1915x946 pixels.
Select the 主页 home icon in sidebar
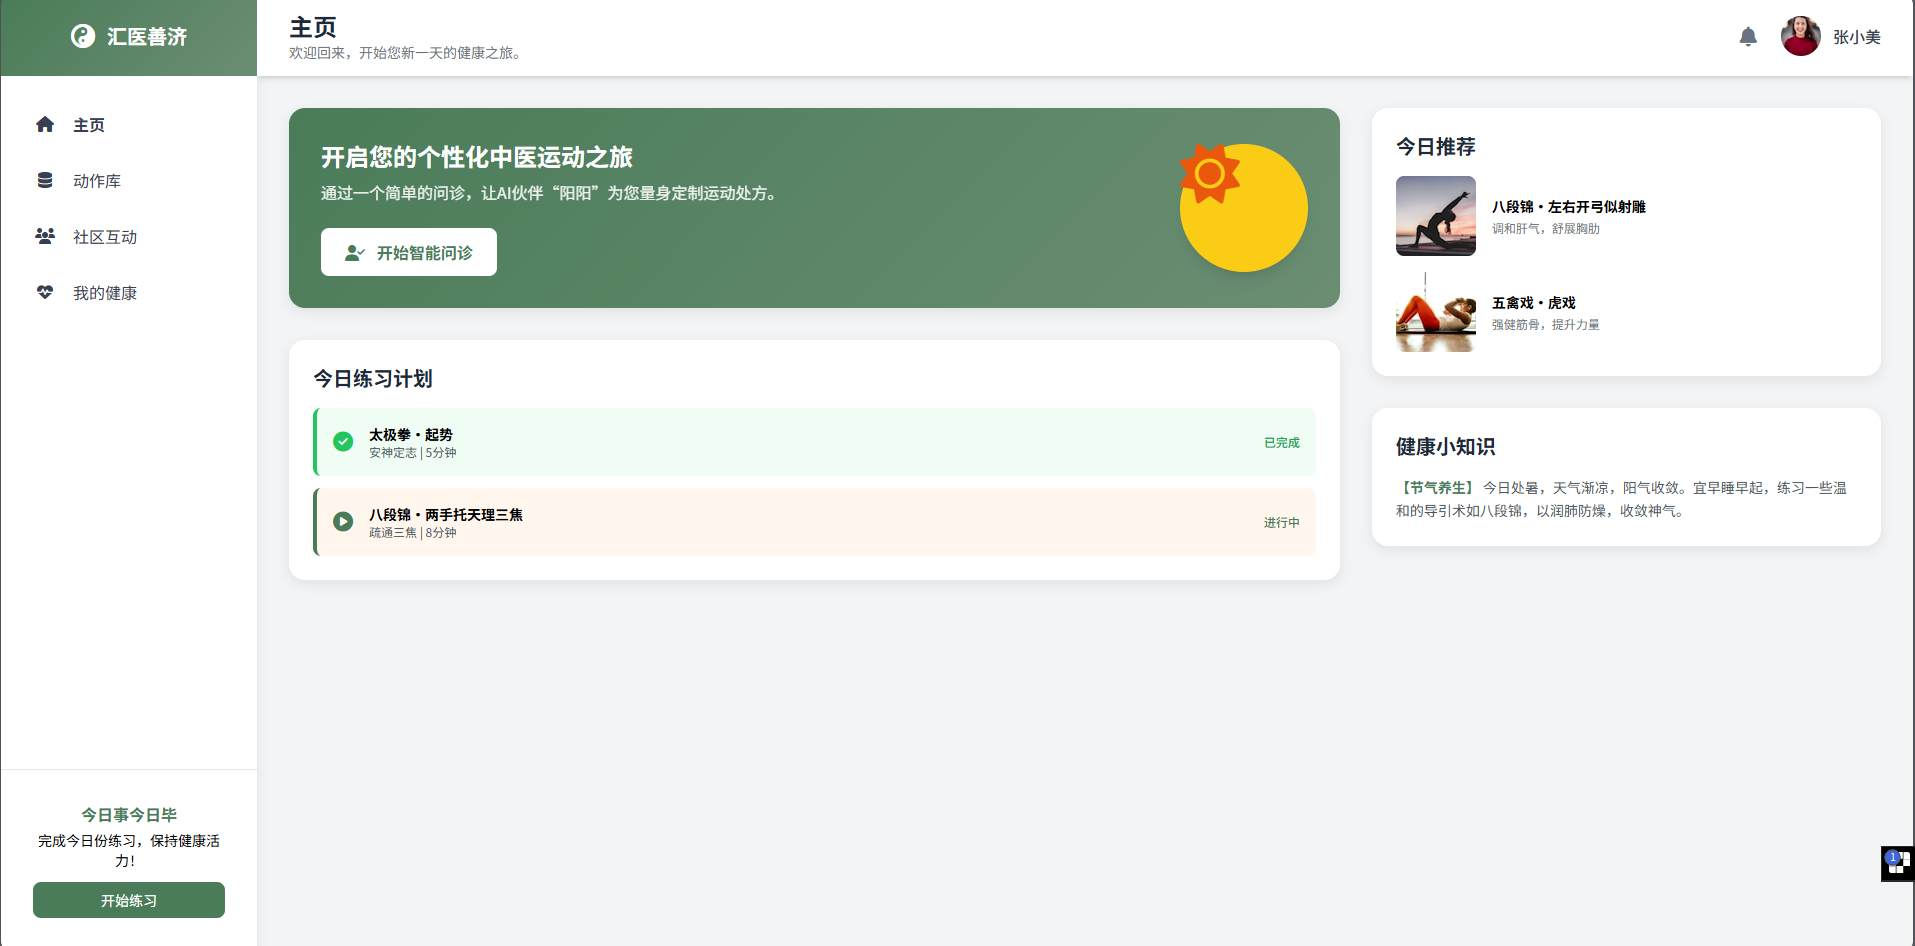click(x=44, y=124)
